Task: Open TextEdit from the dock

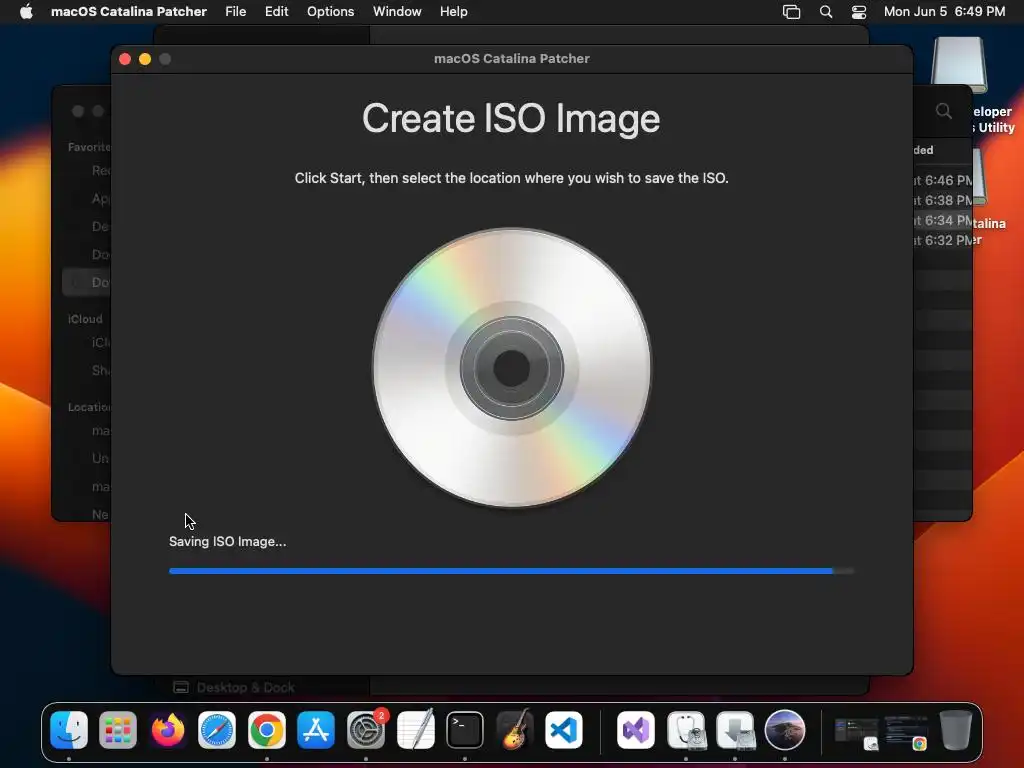Action: click(415, 729)
